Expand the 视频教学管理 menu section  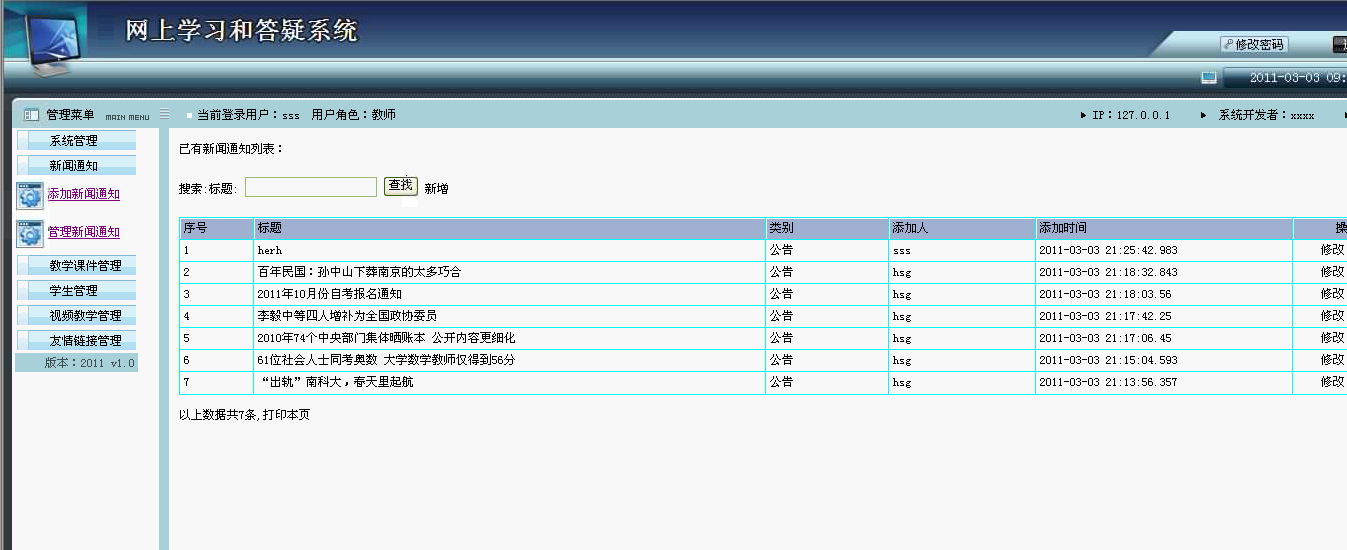tap(76, 316)
